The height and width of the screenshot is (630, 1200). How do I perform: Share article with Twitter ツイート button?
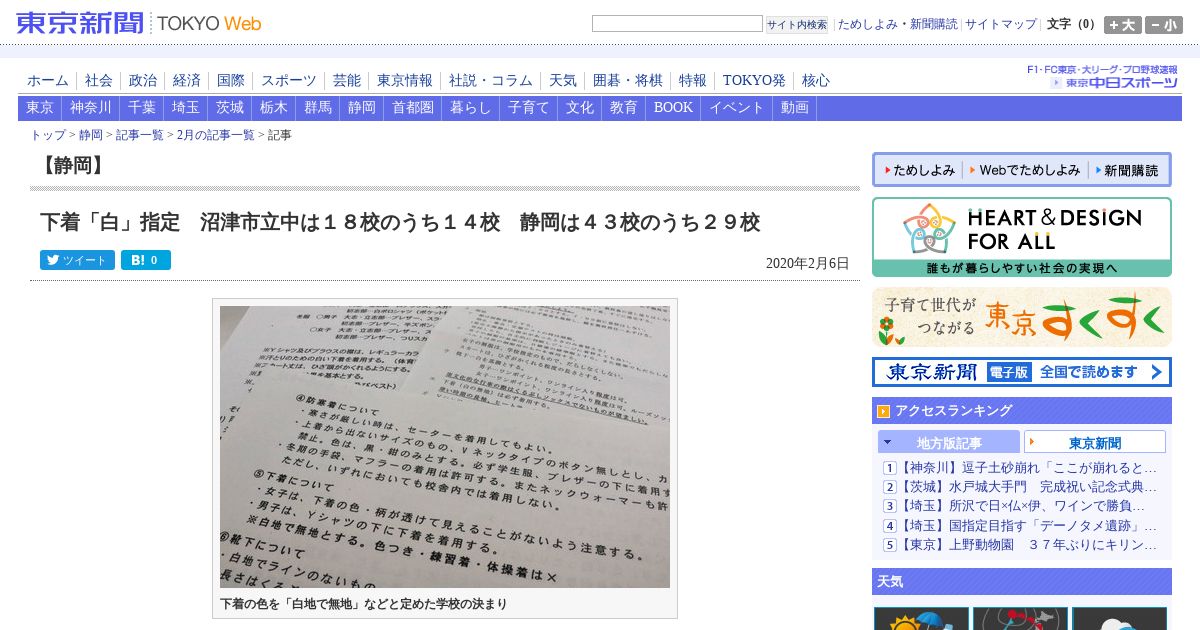click(77, 260)
